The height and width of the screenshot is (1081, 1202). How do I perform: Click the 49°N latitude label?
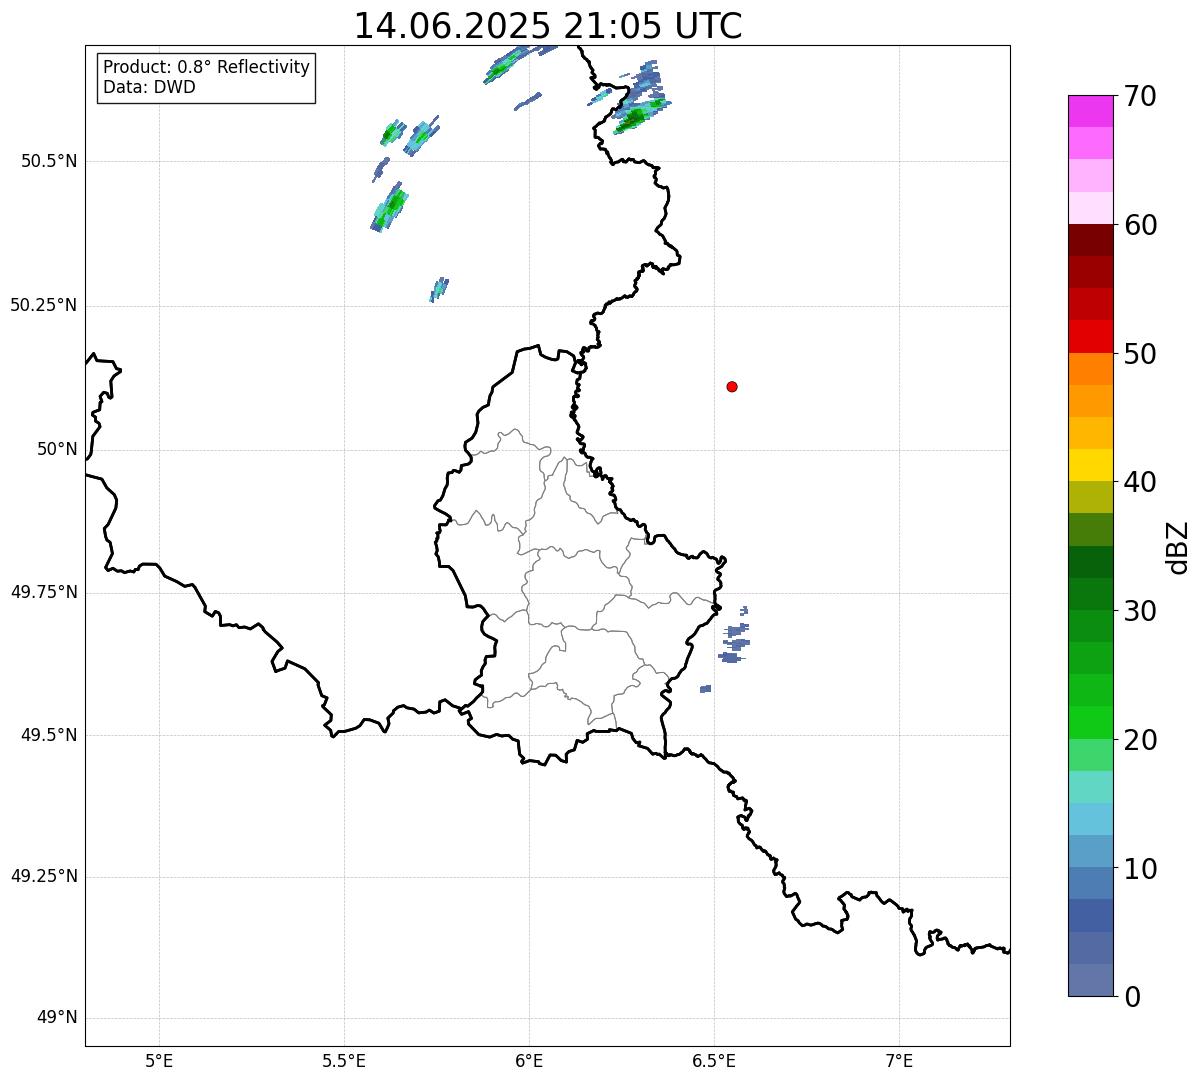pos(57,1018)
